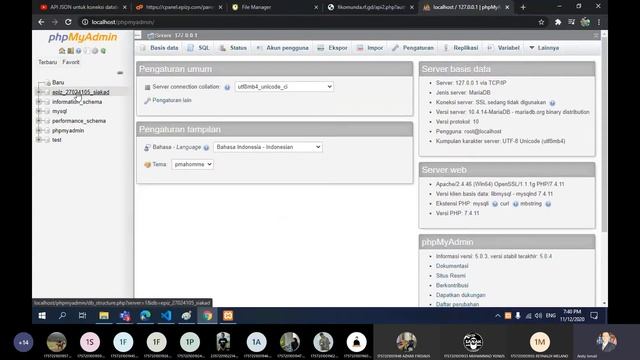640x360 pixels.
Task: Open the volume control in system tray
Action: click(538, 316)
